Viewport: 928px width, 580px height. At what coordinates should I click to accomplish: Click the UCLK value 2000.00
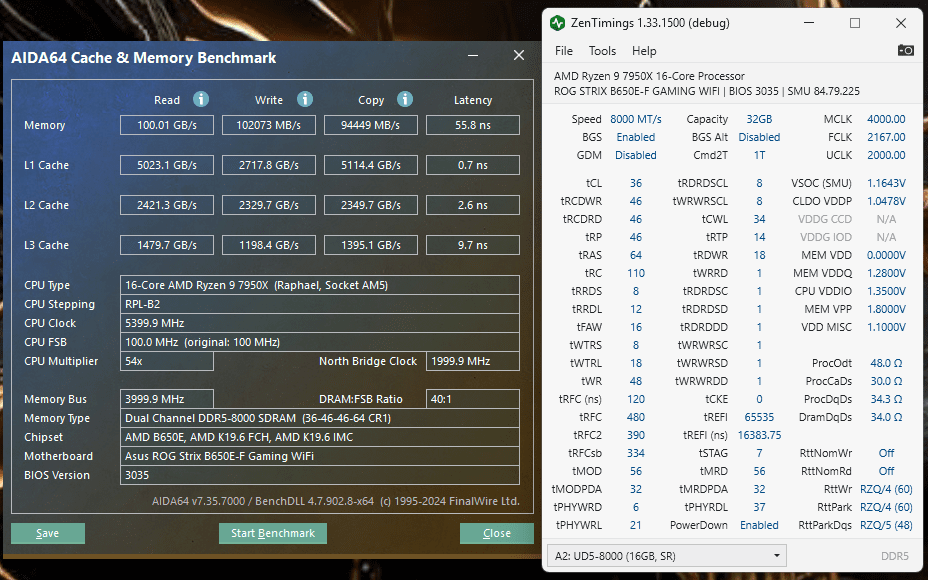pos(886,155)
